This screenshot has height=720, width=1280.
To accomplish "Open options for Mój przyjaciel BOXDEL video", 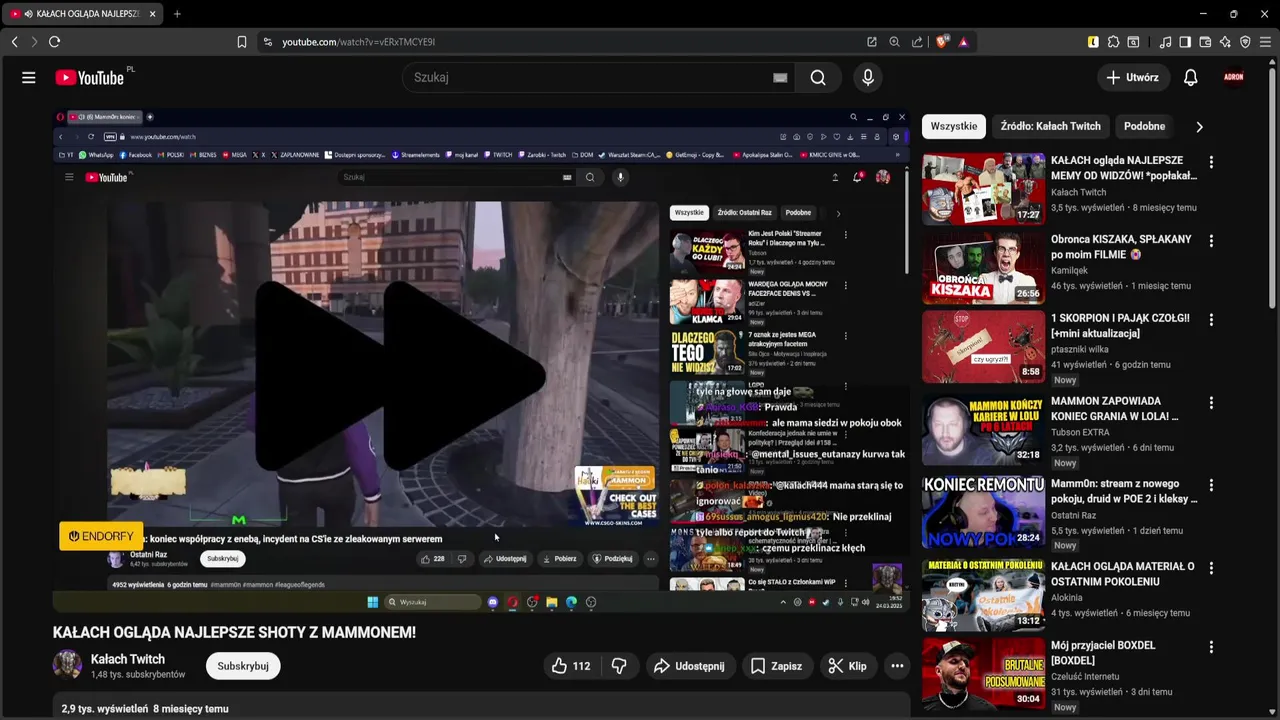I will (x=1211, y=647).
